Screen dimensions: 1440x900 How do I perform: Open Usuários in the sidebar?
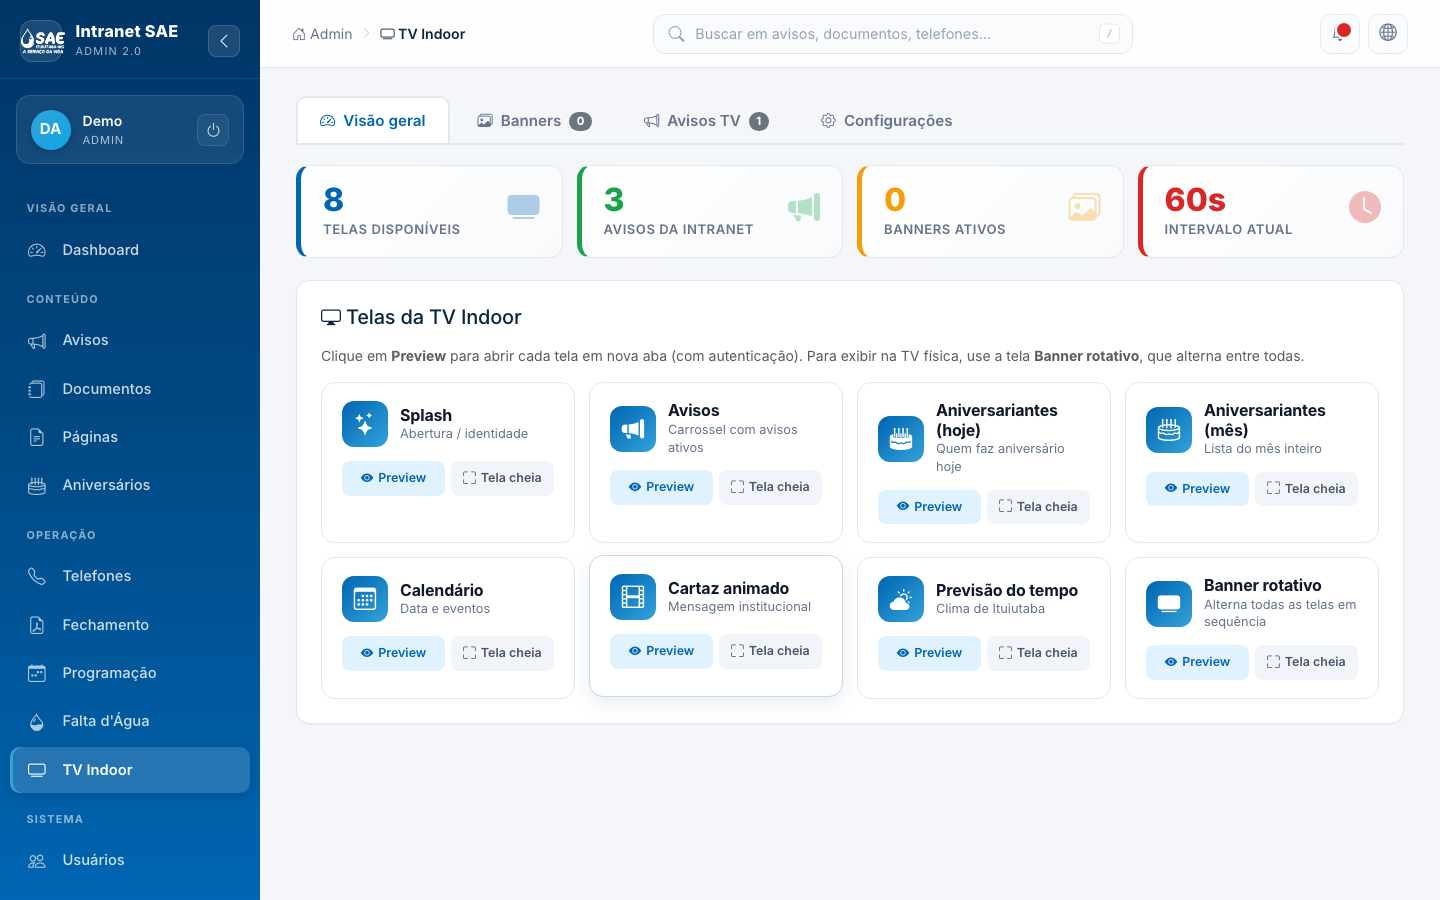point(130,860)
